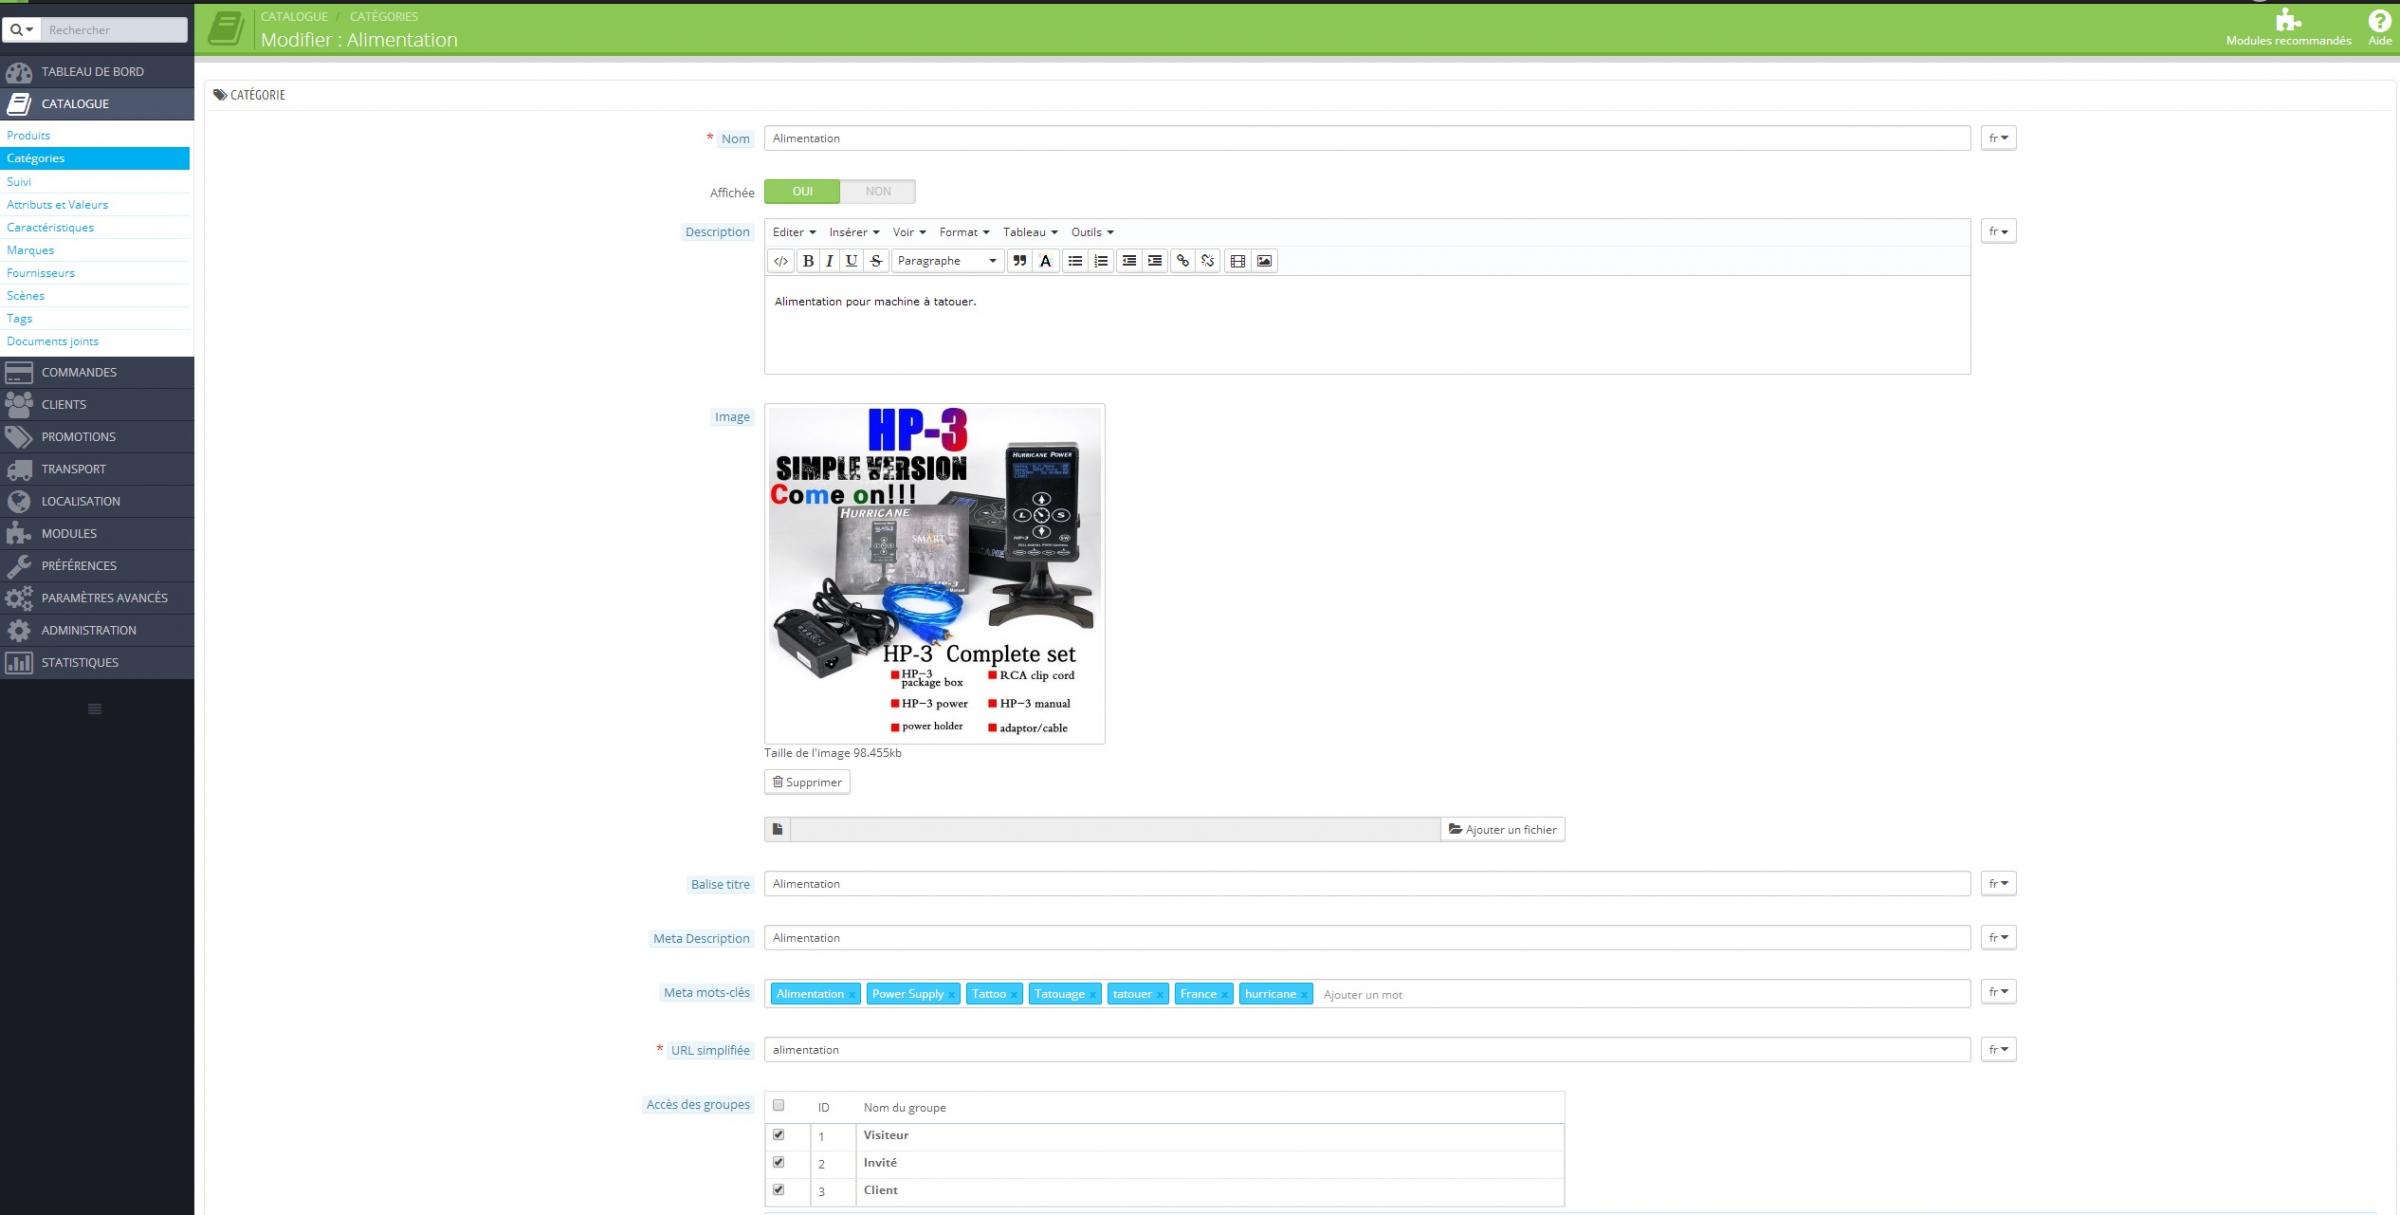
Task: Insert bulleted list in description
Action: click(1075, 261)
